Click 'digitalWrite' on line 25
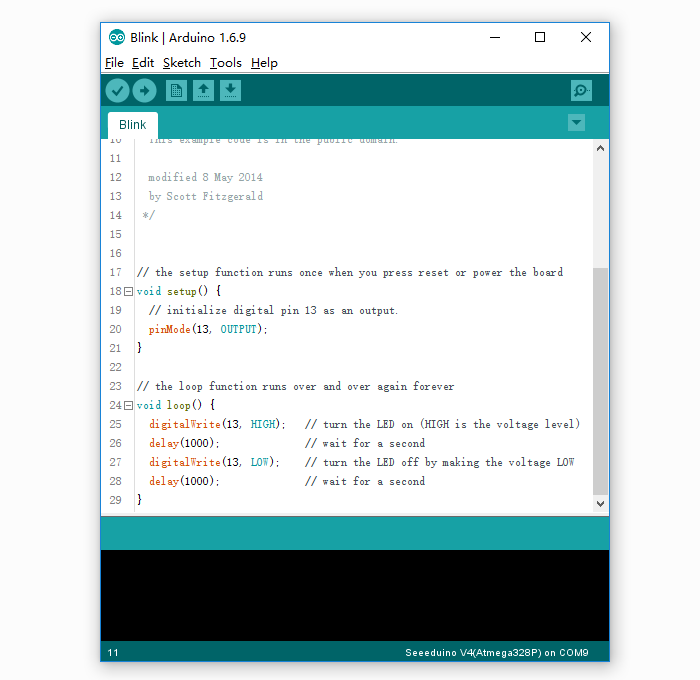 [x=185, y=424]
